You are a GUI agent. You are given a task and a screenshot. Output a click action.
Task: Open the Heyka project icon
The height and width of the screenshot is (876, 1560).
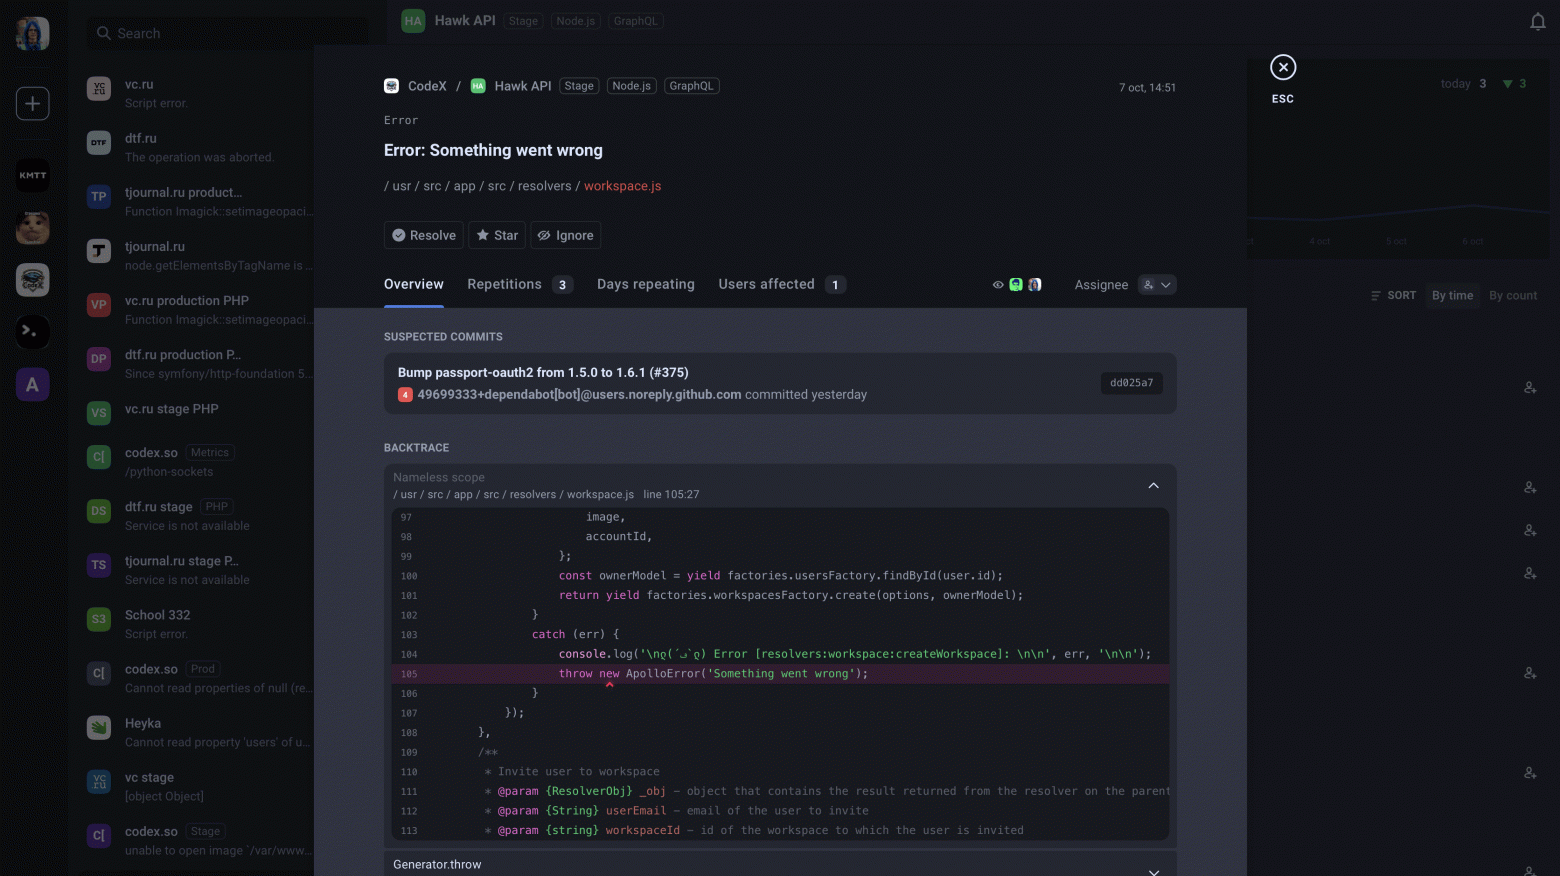[99, 727]
